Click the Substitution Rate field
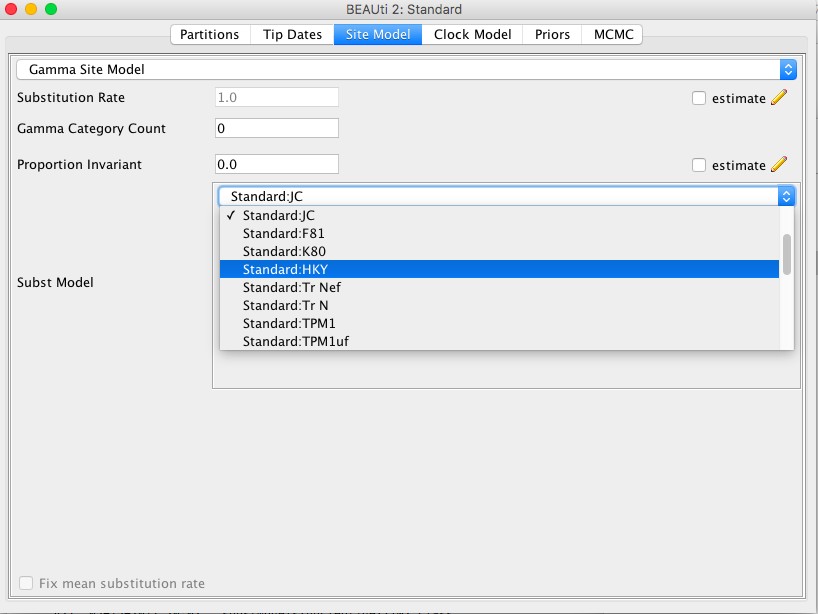The width and height of the screenshot is (818, 614). tap(276, 98)
